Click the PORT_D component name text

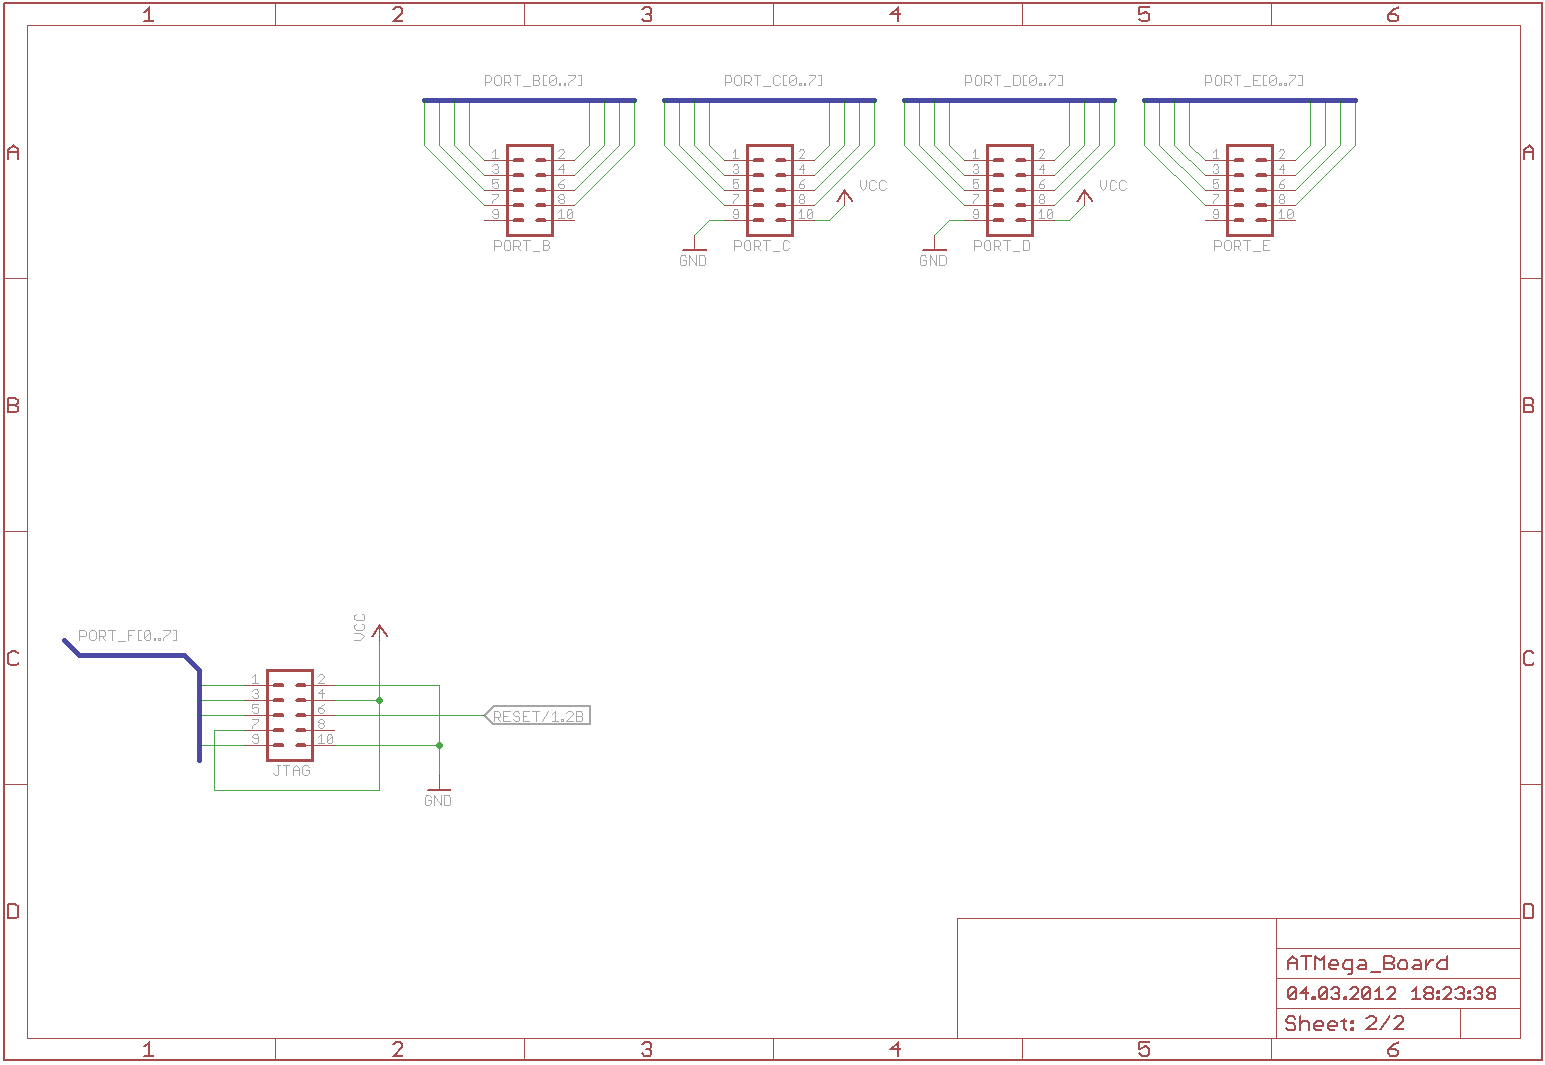coord(1002,246)
